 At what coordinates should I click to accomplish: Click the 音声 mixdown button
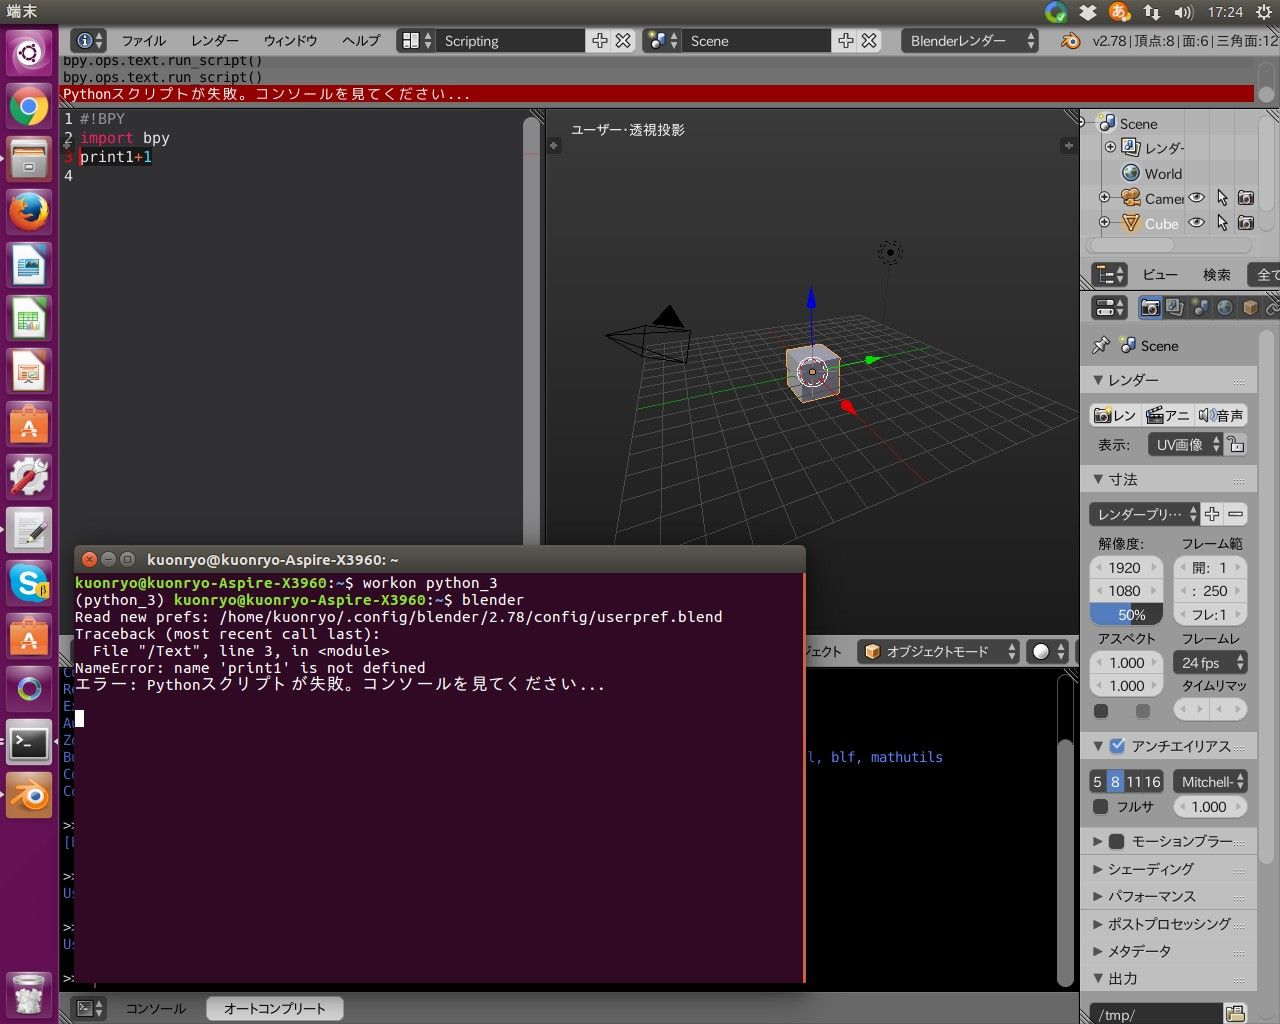(x=1221, y=415)
